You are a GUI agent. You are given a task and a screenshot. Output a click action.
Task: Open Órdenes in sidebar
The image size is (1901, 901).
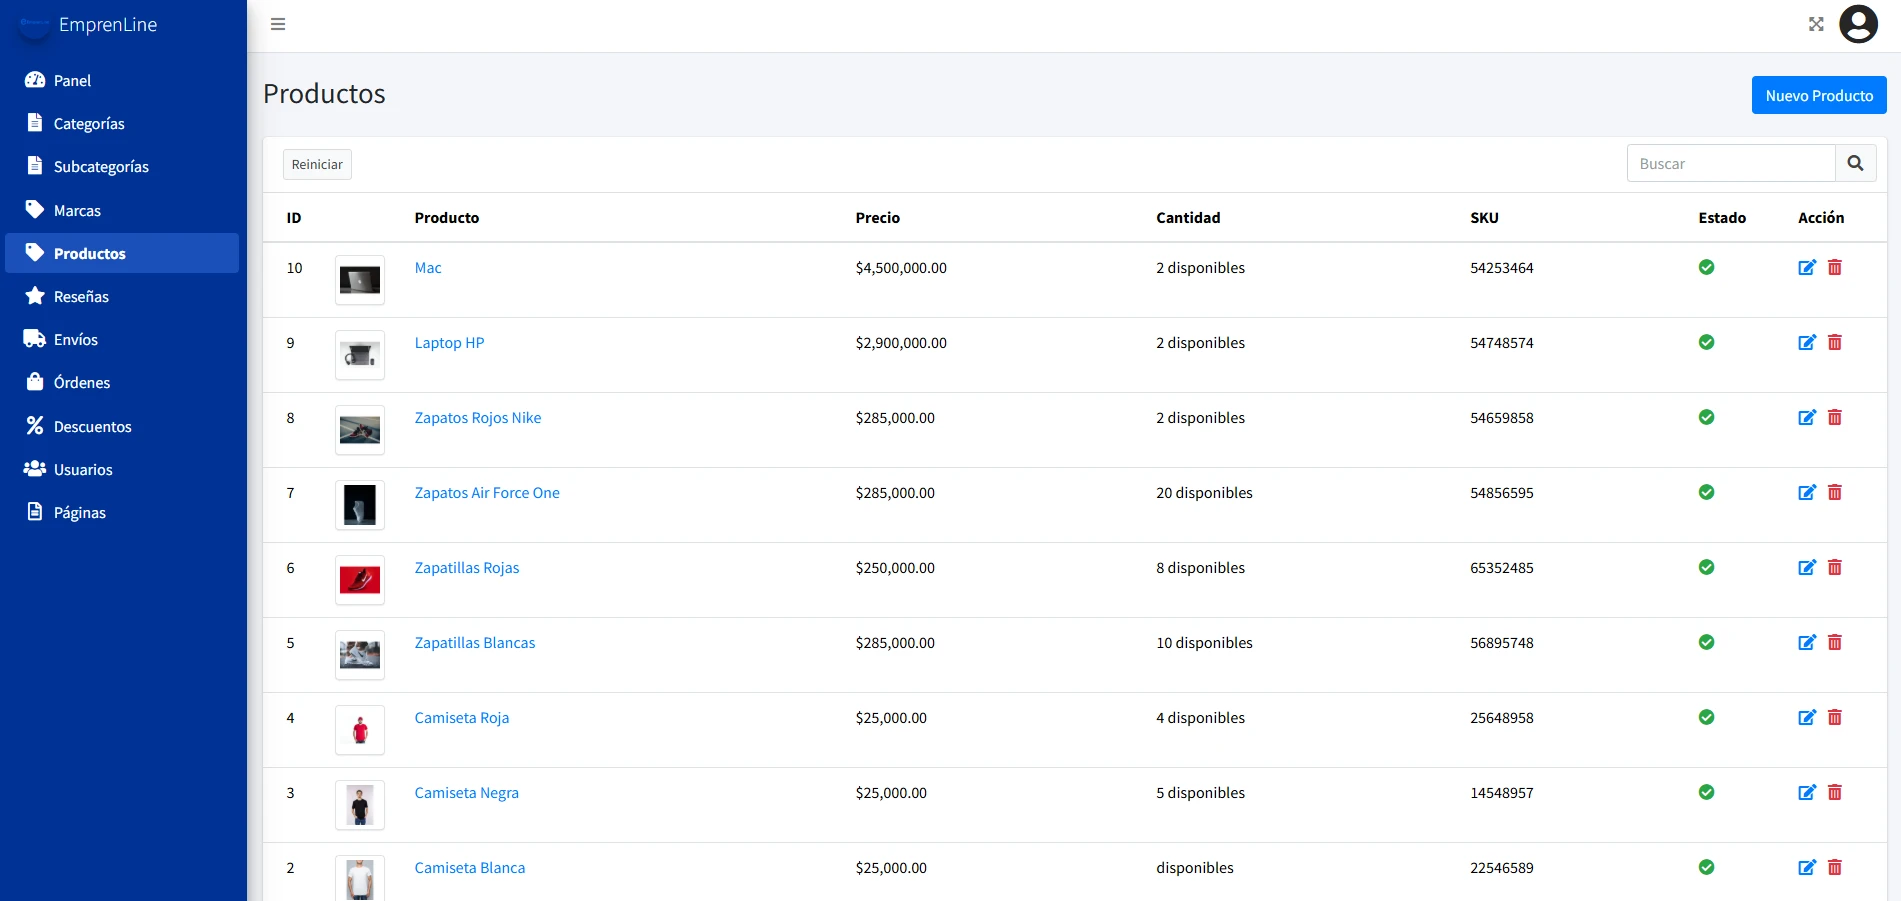pyautogui.click(x=122, y=382)
